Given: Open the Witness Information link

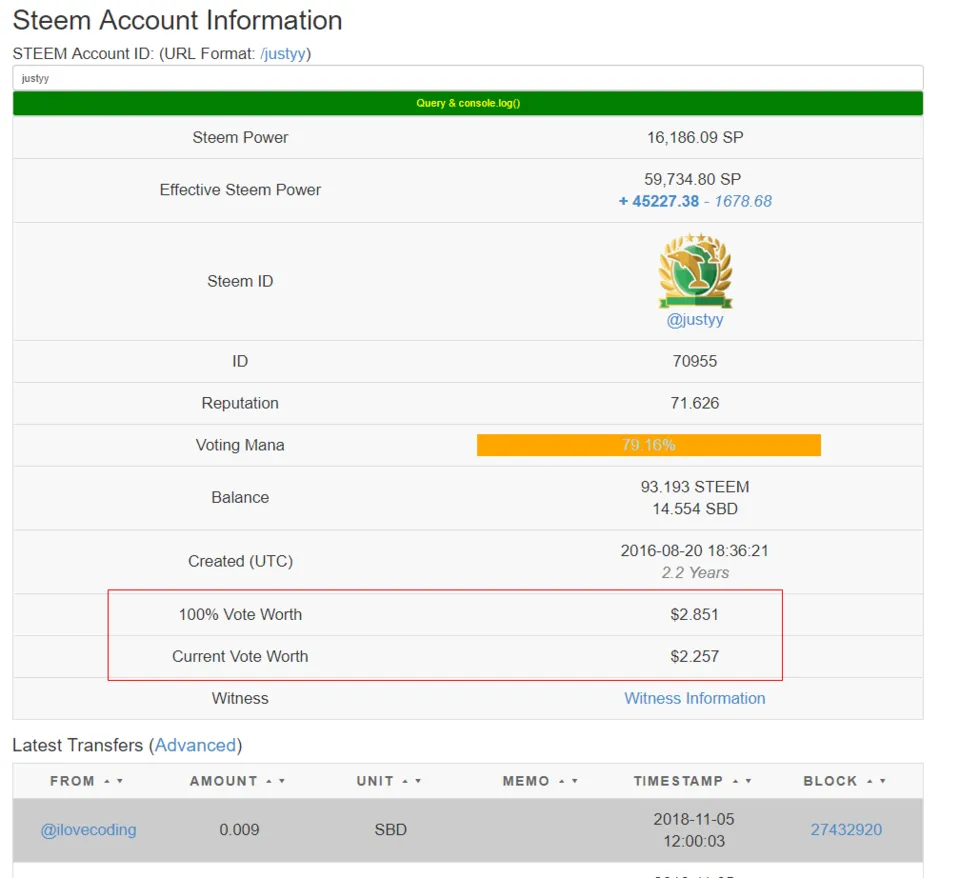Looking at the screenshot, I should (x=695, y=699).
